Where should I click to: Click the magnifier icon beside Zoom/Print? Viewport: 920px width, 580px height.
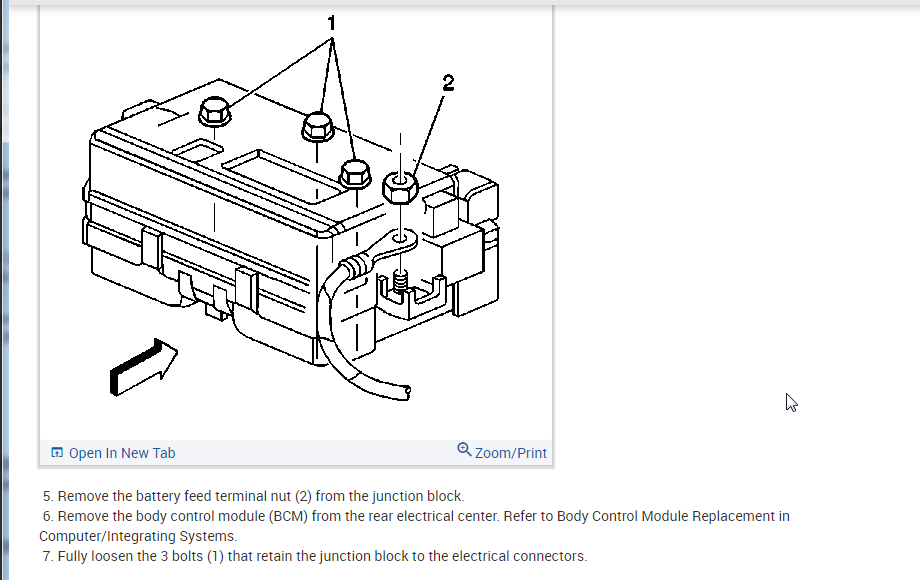pyautogui.click(x=464, y=450)
